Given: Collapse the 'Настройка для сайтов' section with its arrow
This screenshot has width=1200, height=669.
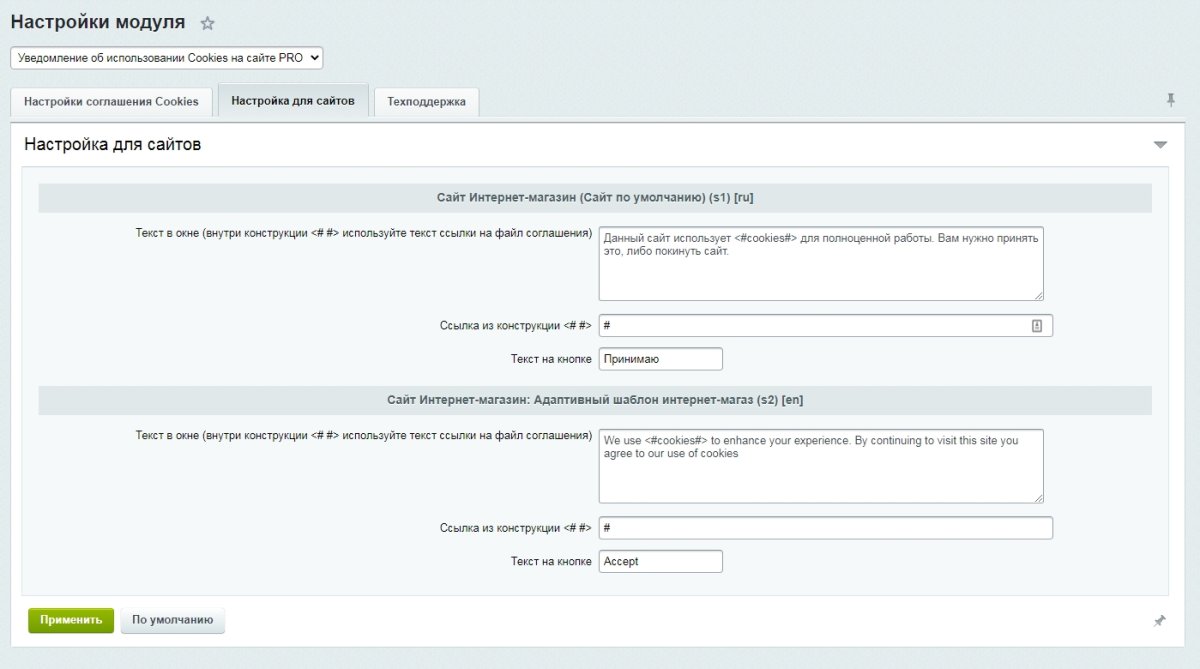Looking at the screenshot, I should coord(1160,144).
